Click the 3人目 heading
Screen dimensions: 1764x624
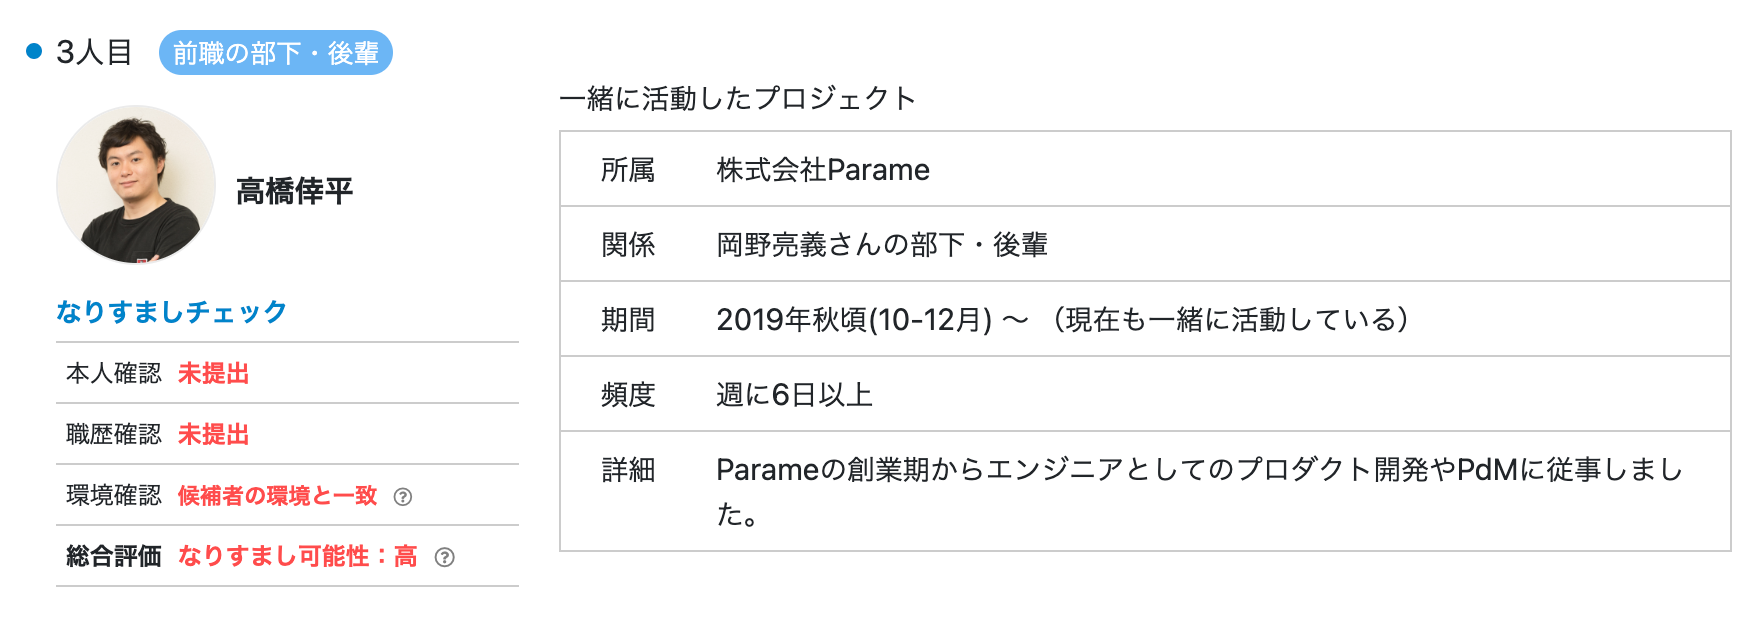94,52
